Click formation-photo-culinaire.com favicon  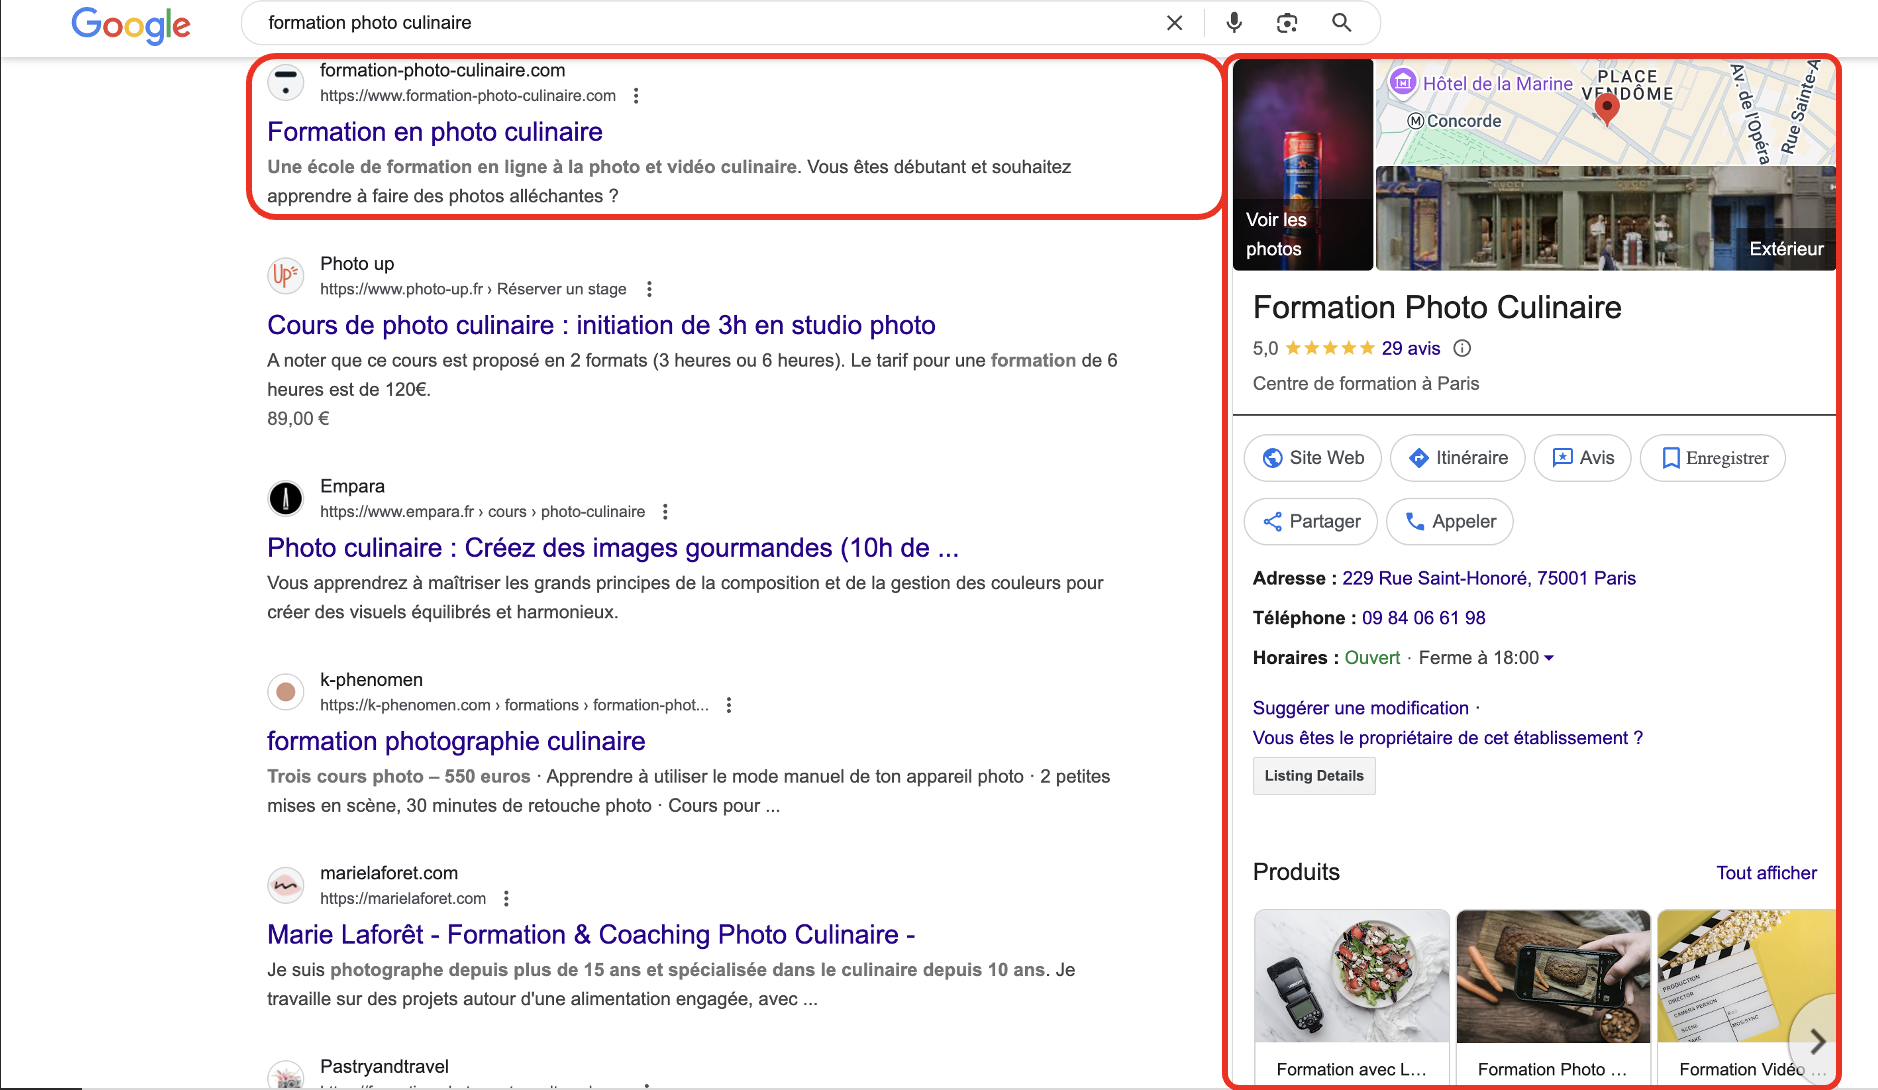(286, 83)
